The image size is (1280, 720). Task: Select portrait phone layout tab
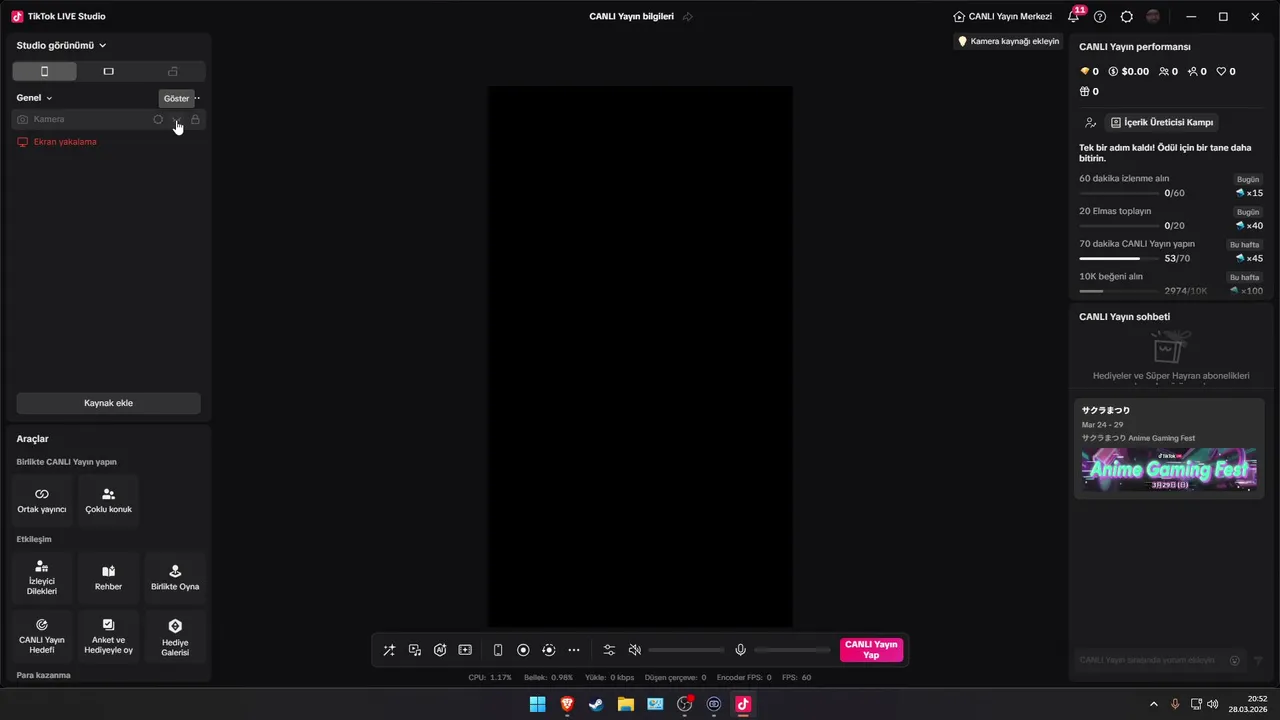(x=44, y=71)
